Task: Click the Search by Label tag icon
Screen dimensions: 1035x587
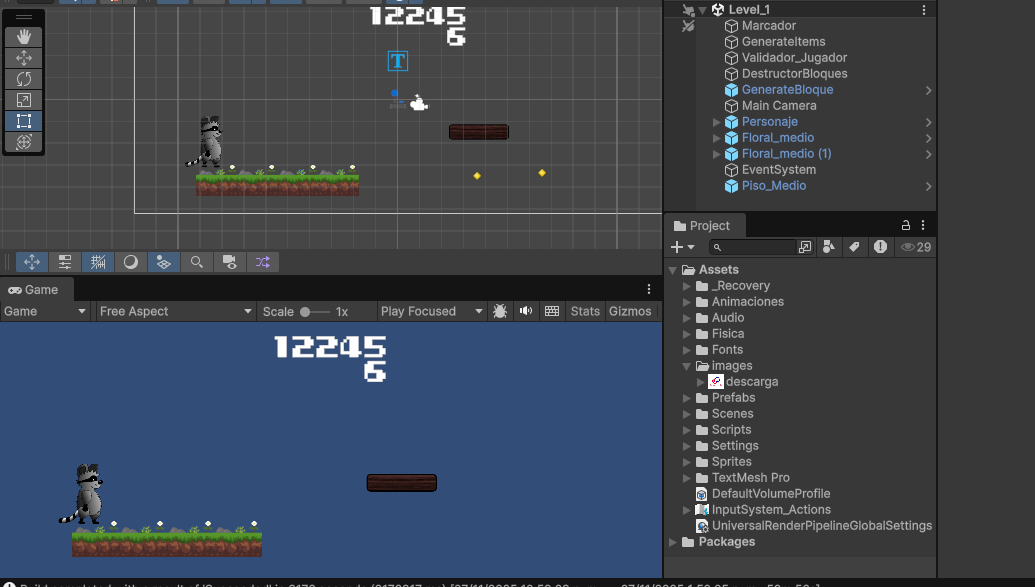Action: (854, 247)
